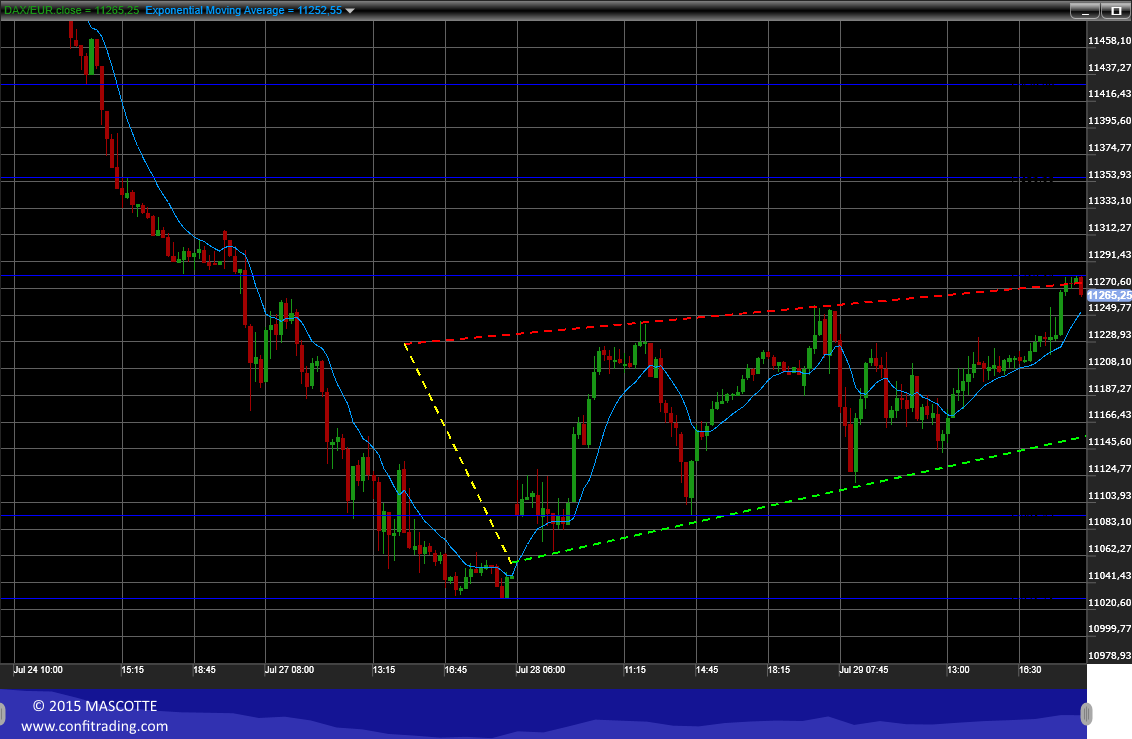Click the 11187,27 price axis label

click(x=1109, y=388)
